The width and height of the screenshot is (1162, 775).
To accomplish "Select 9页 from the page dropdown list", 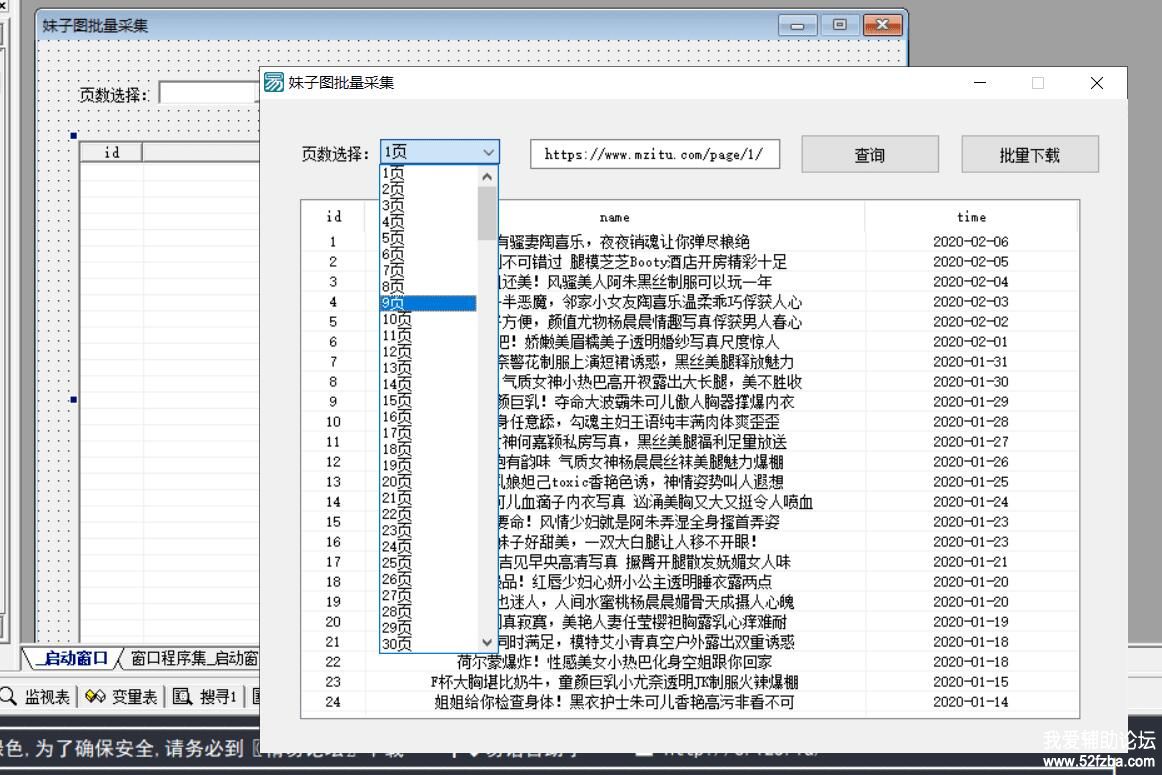I will (x=428, y=303).
